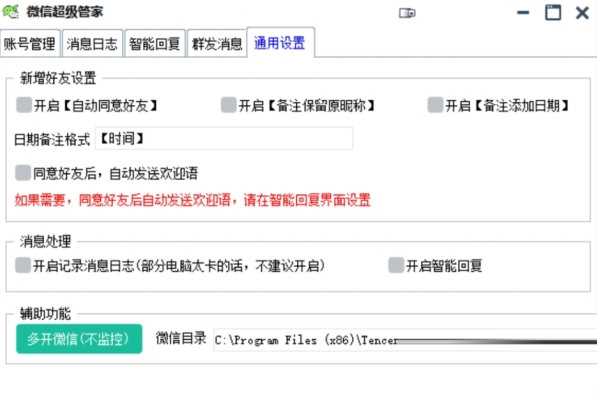
Task: Click the skin switch icon in title bar
Action: tap(407, 13)
